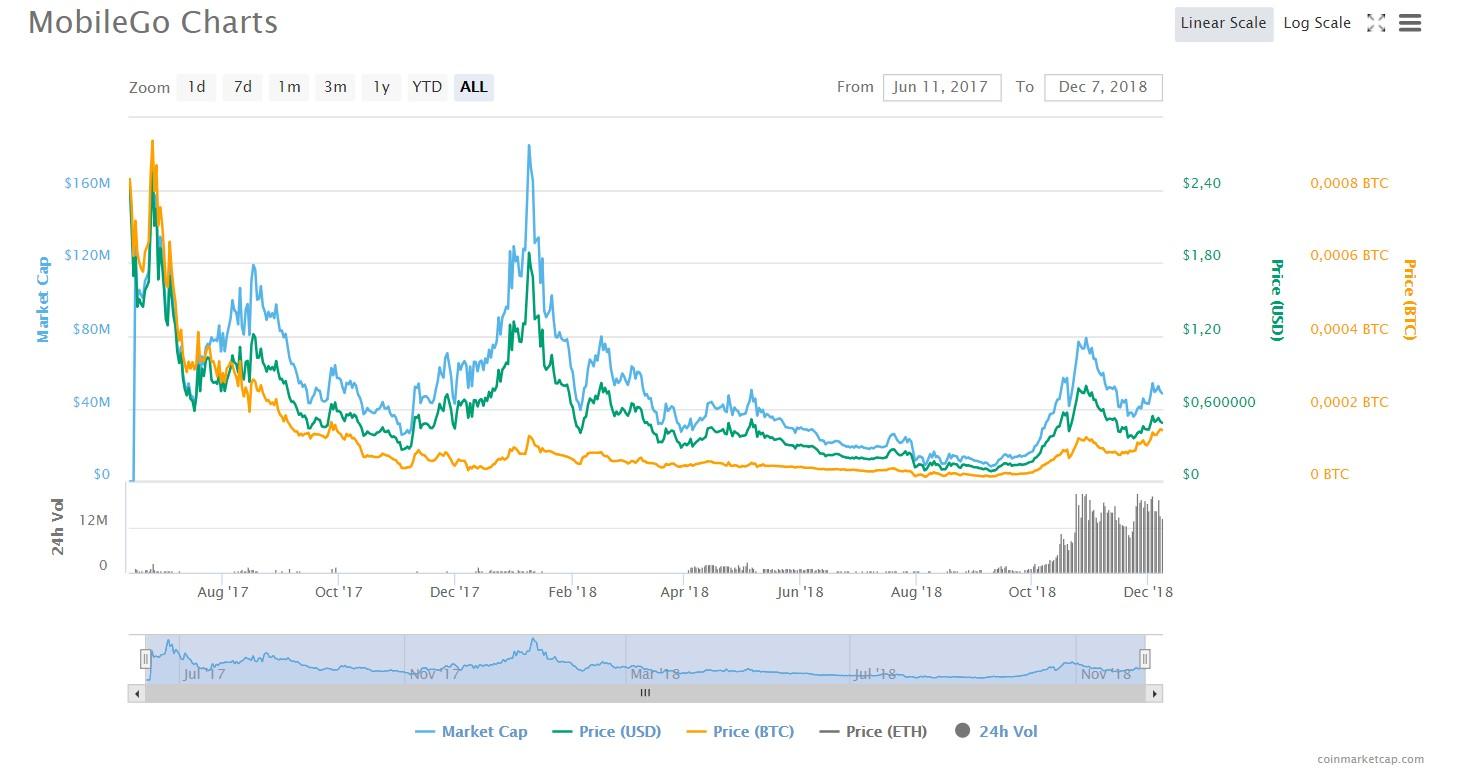
Task: Click the navigator right range handle
Action: coord(1145,658)
